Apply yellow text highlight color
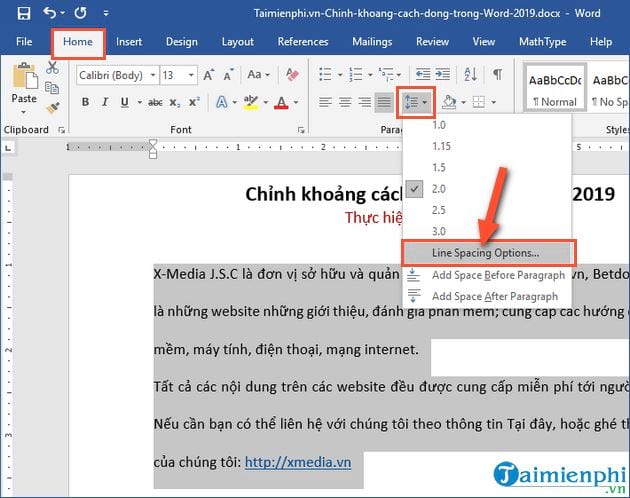Screen dimensions: 630x498 tap(251, 102)
